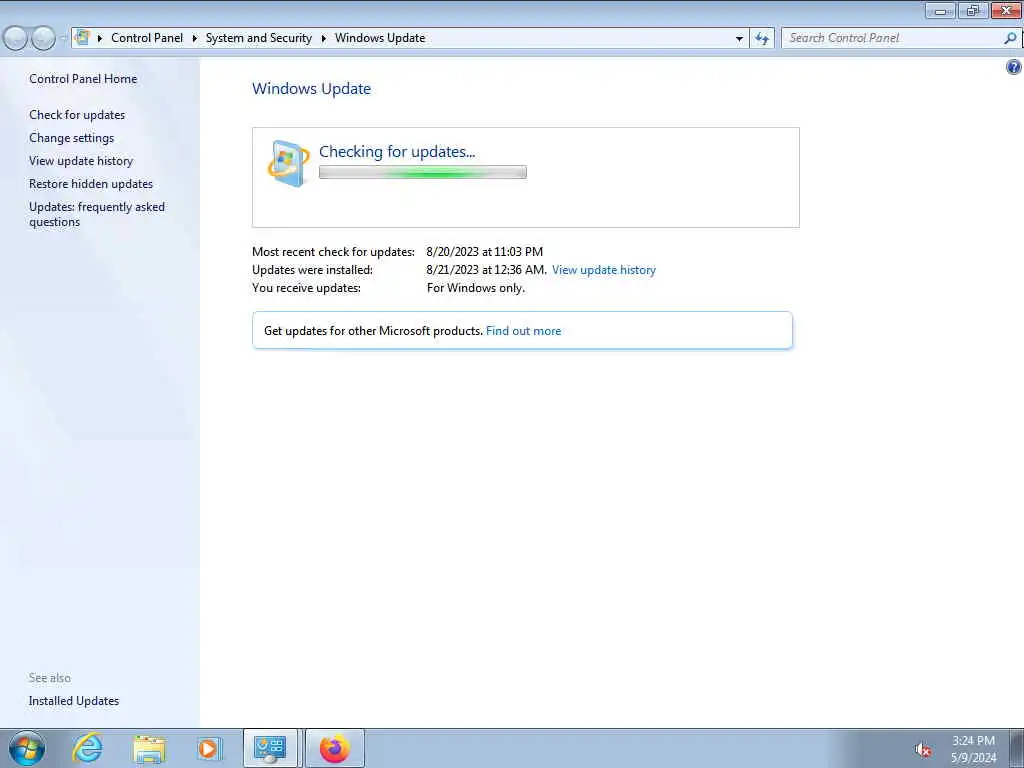Open View update history in sidebar
The image size is (1024, 768).
[x=81, y=161]
